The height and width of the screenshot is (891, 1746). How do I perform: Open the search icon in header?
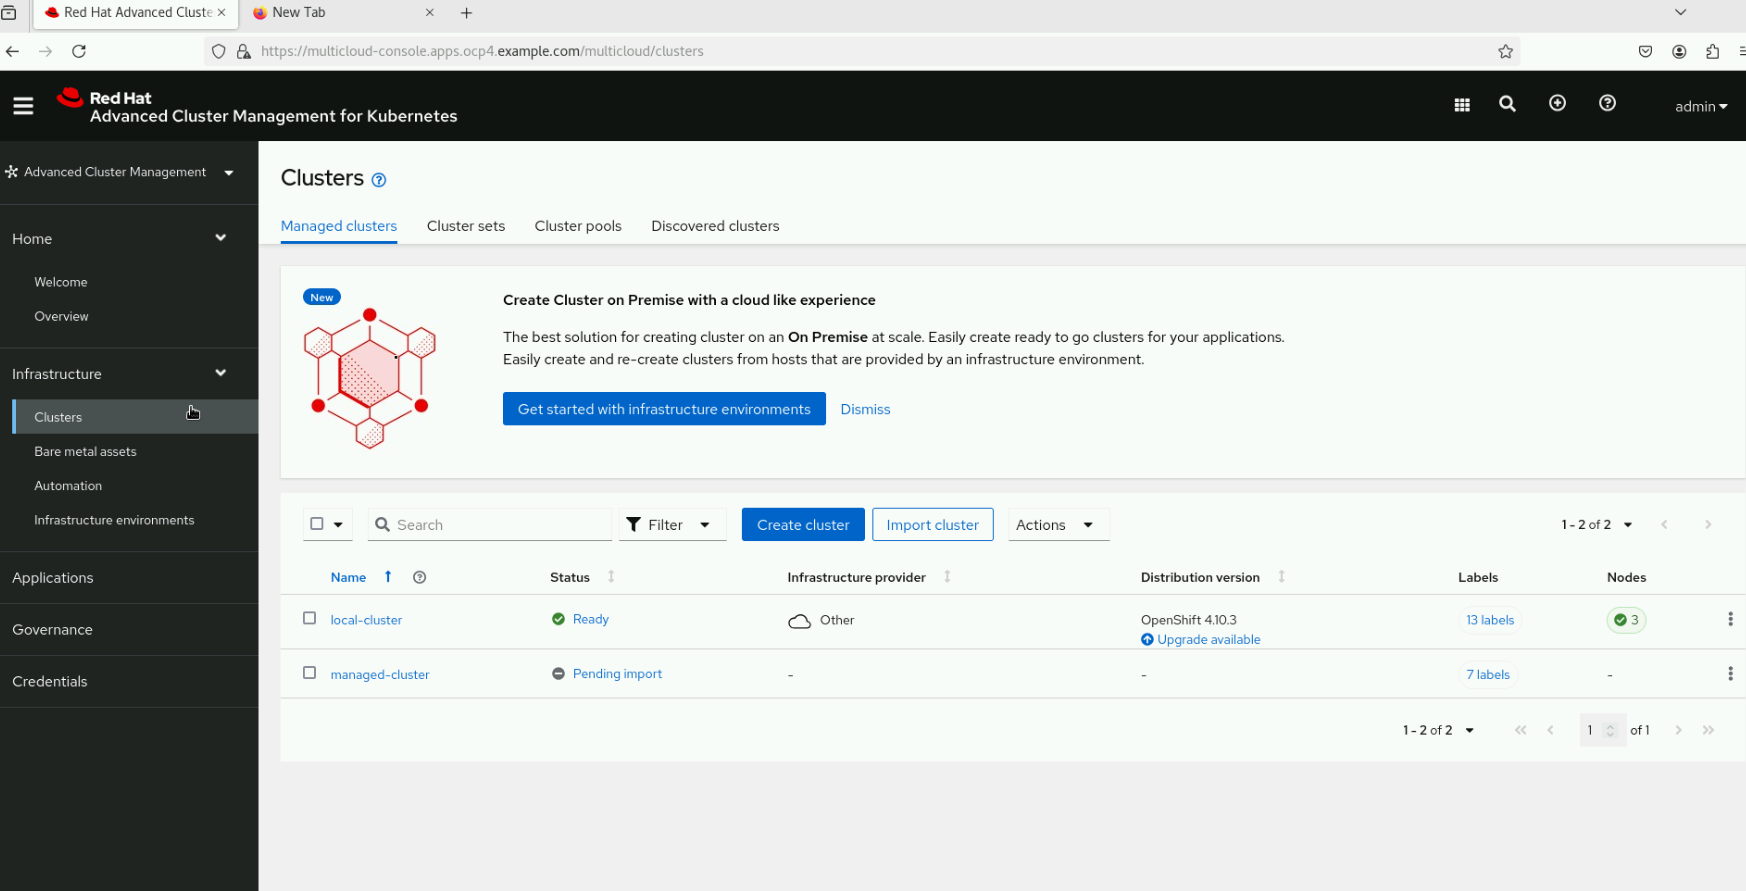point(1507,104)
